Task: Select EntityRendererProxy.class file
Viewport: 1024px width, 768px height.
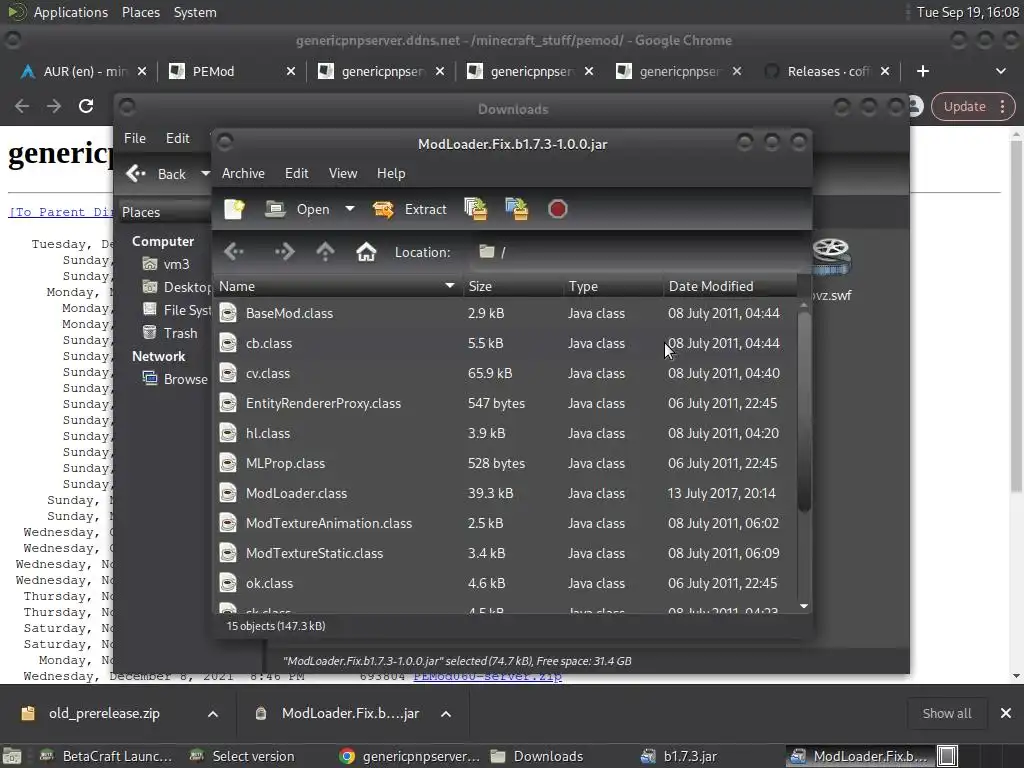Action: pos(505,404)
